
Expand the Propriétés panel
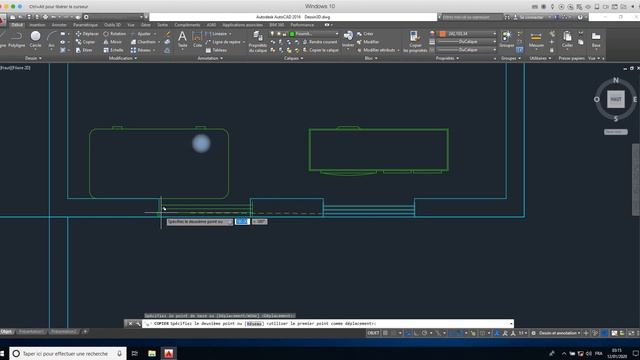pyautogui.click(x=447, y=58)
